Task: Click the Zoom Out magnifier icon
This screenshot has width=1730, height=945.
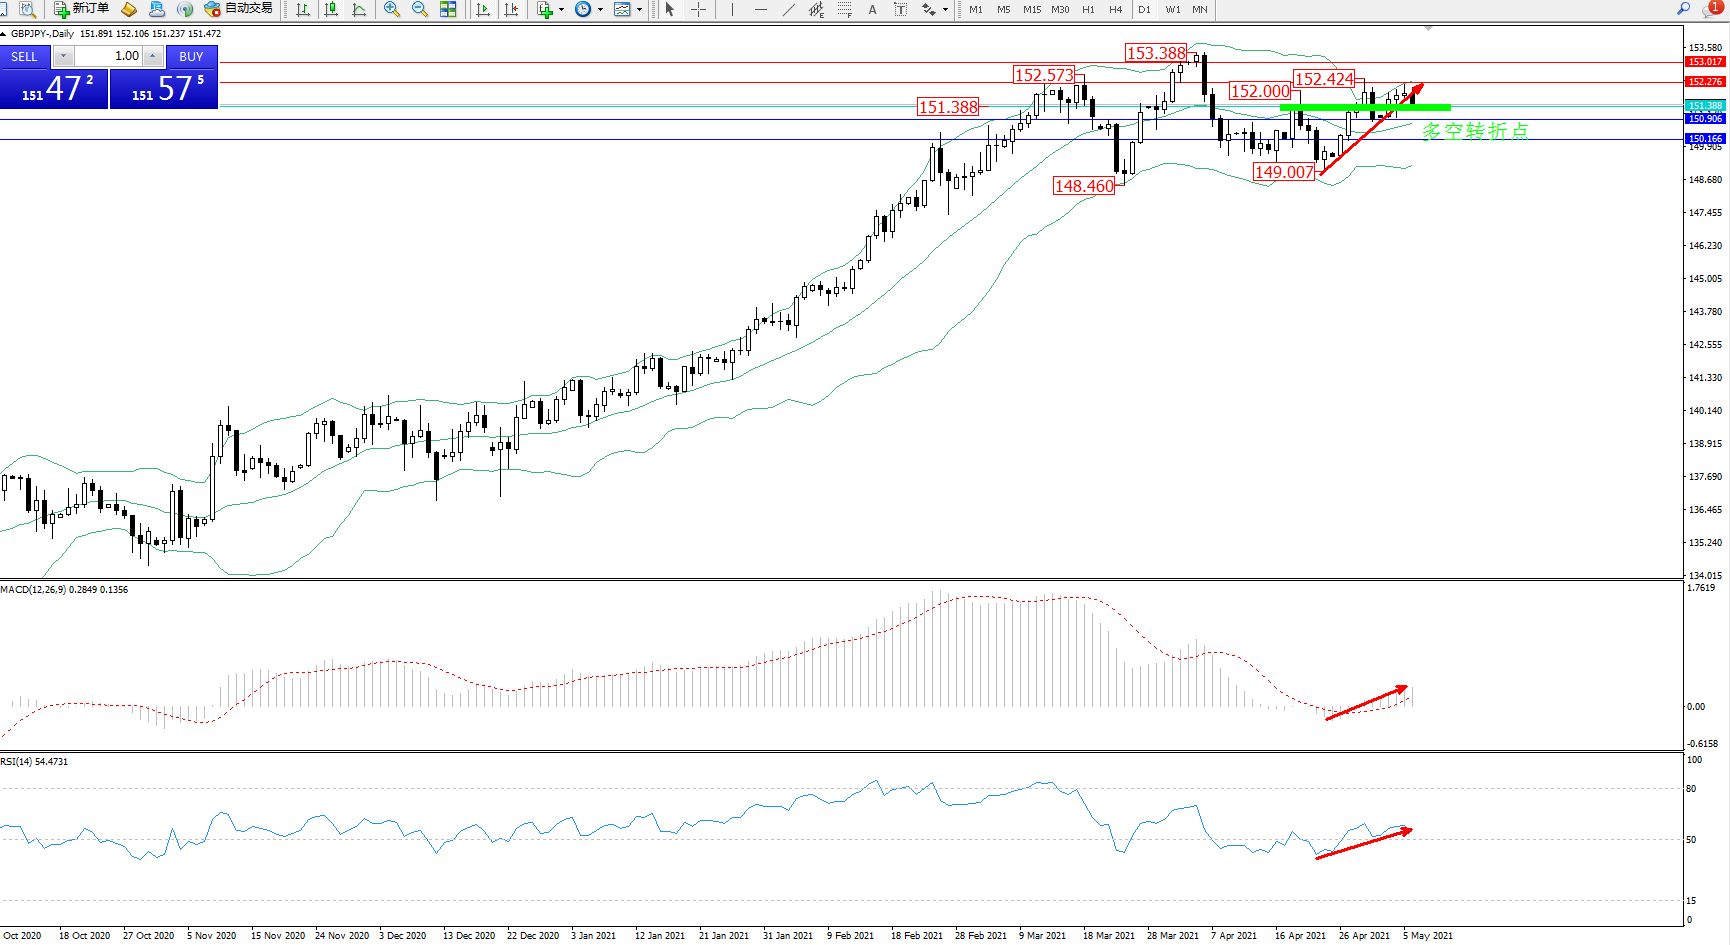Action: click(x=420, y=9)
